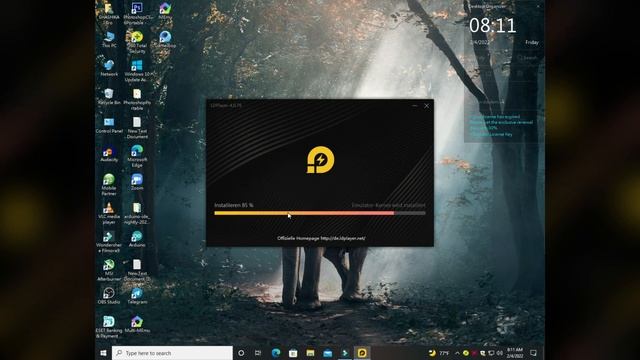Image resolution: width=640 pixels, height=360 pixels.
Task: Click the Type here to search box
Action: tap(172, 353)
